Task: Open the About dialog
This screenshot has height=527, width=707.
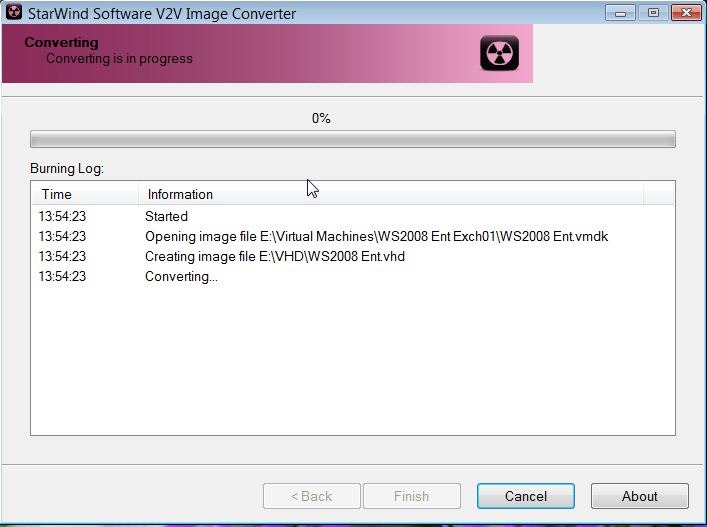Action: click(x=640, y=496)
